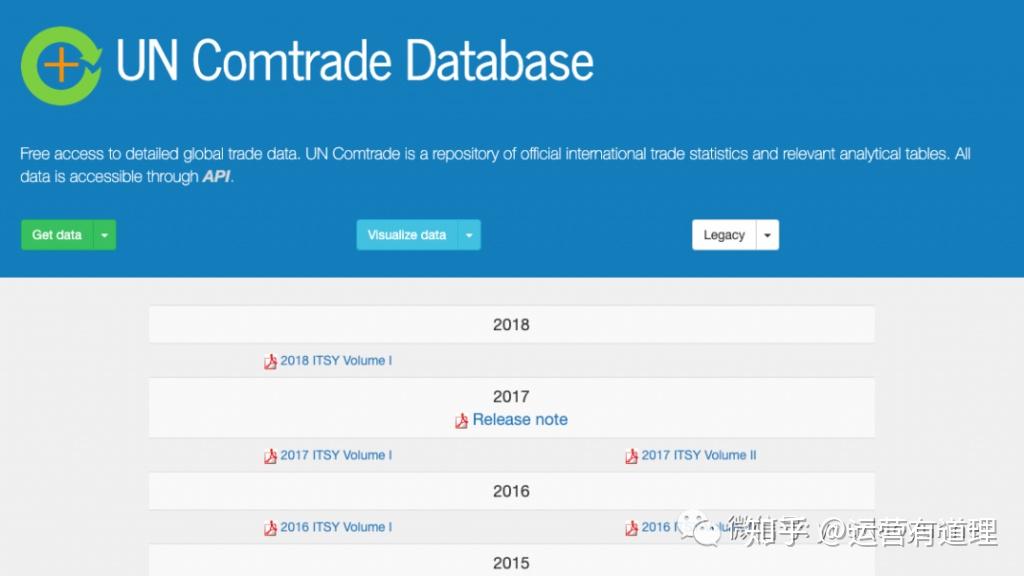Click the PDF icon beside 2017 ITSY Volume II
The height and width of the screenshot is (576, 1024).
coord(630,455)
